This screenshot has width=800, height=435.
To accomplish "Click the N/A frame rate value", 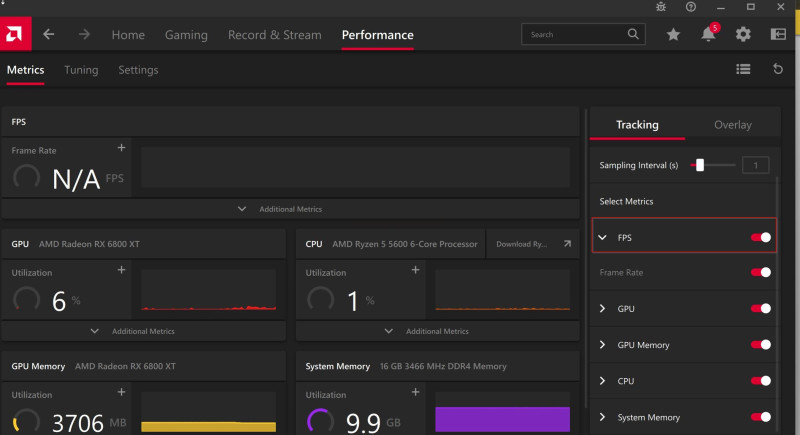I will coord(76,179).
